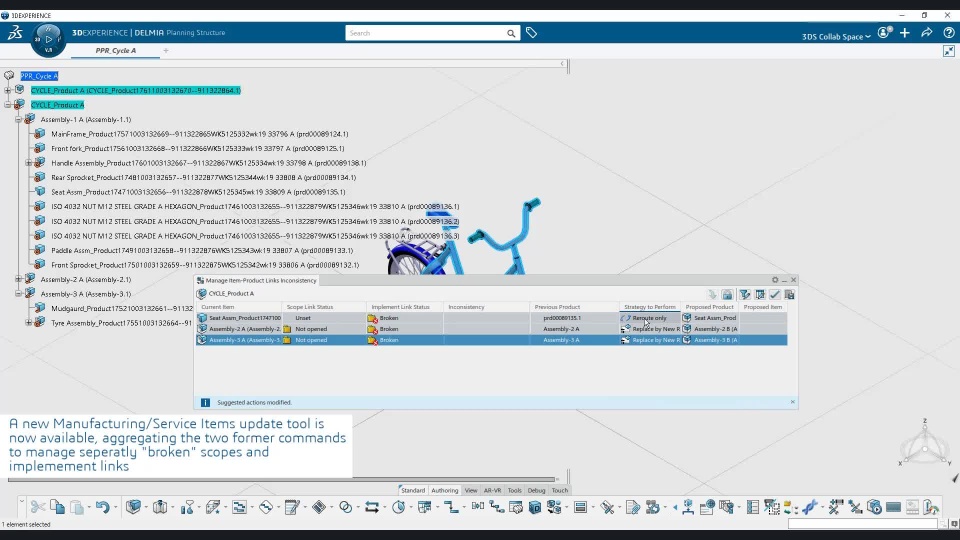The height and width of the screenshot is (540, 960).
Task: Open the help question mark icon
Action: pyautogui.click(x=948, y=33)
